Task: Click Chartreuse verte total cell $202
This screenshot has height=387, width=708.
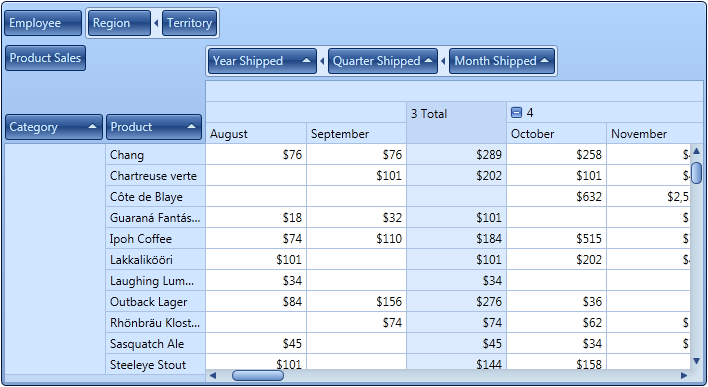Action: (x=456, y=176)
